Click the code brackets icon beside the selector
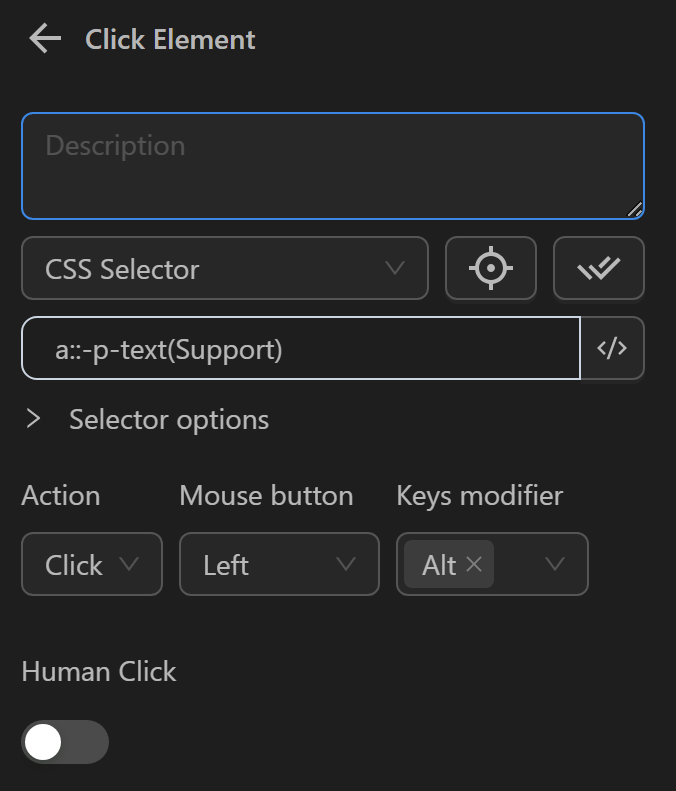 tap(612, 348)
